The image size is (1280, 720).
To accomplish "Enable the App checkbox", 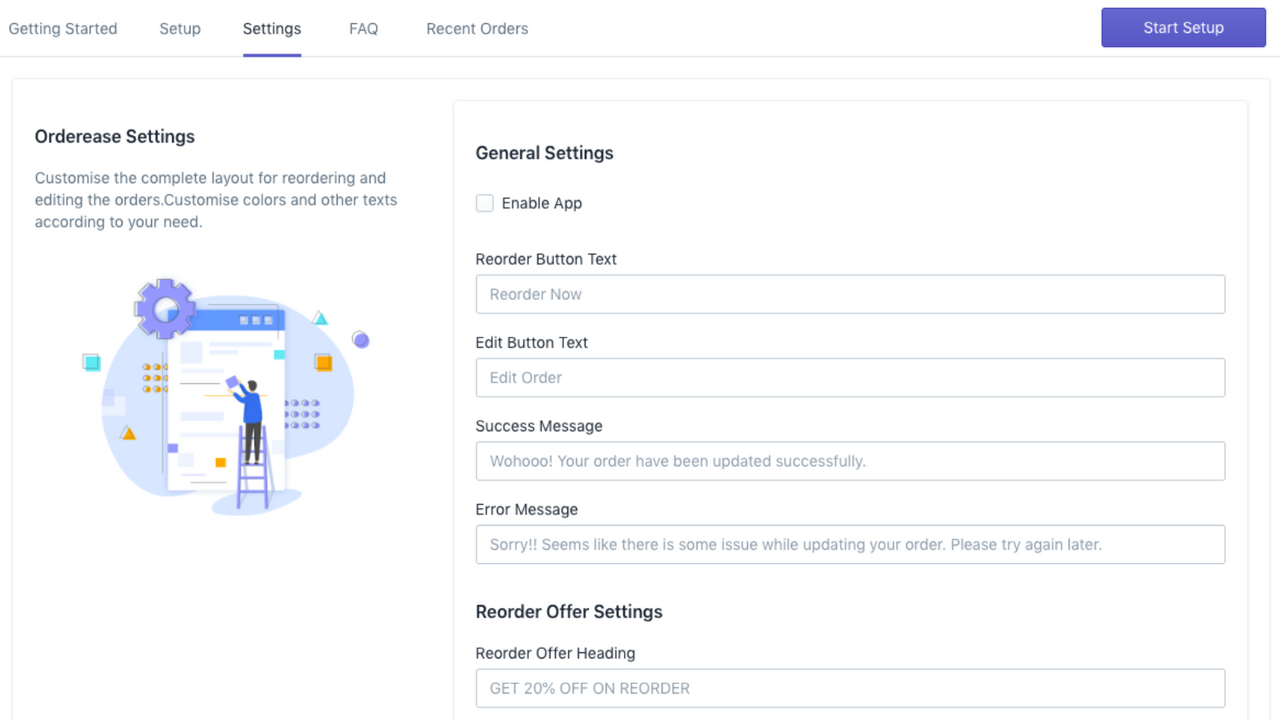I will [484, 203].
